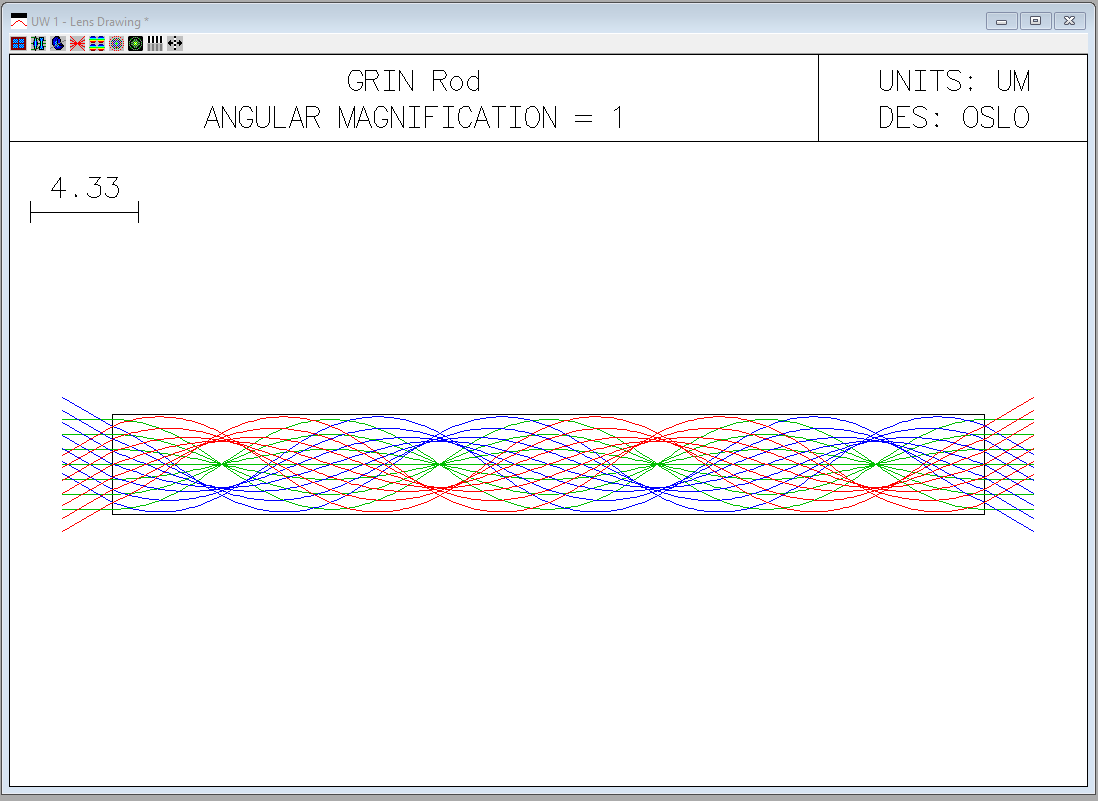Image resolution: width=1098 pixels, height=801 pixels.
Task: Open the 2D lens drawing icon
Action: click(39, 43)
